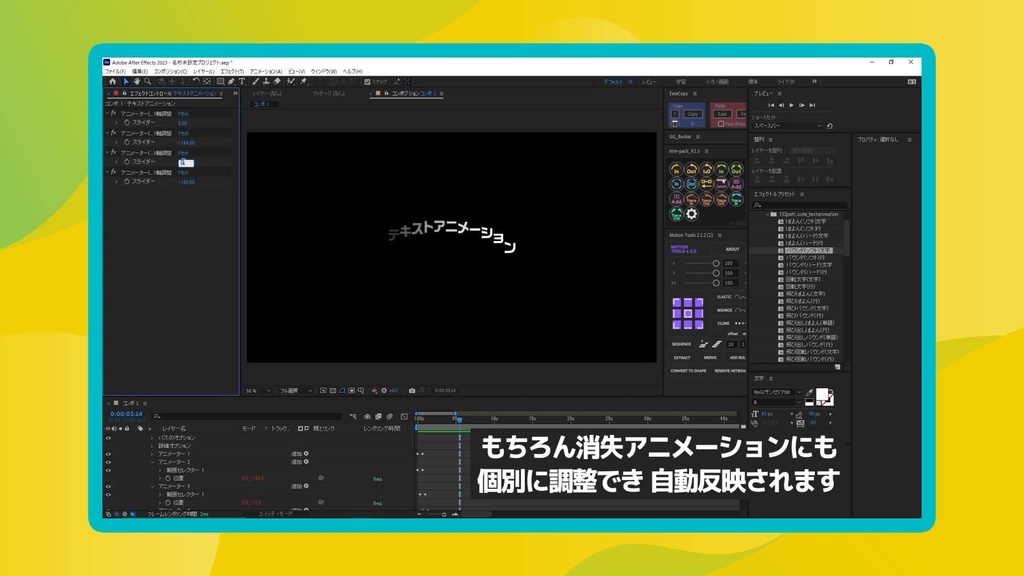
Task: Click the current time display 0:00:05:14
Action: click(126, 414)
